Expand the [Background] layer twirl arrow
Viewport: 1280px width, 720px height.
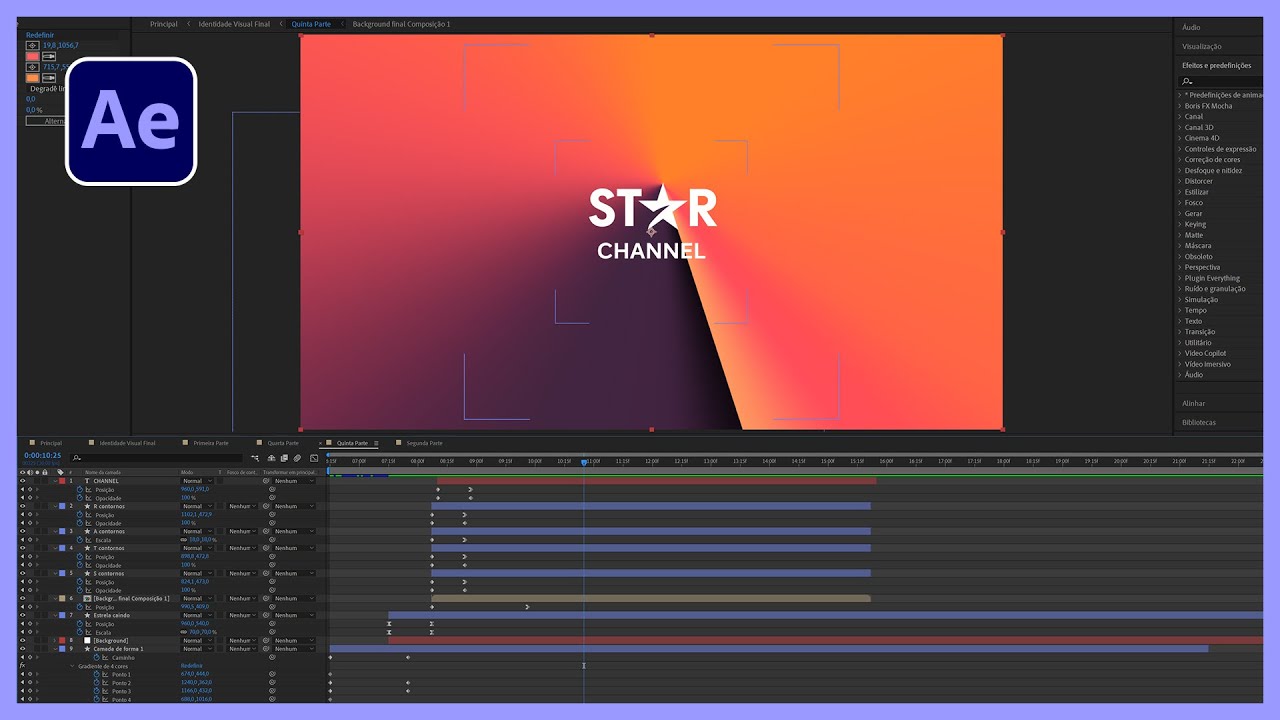coord(54,640)
